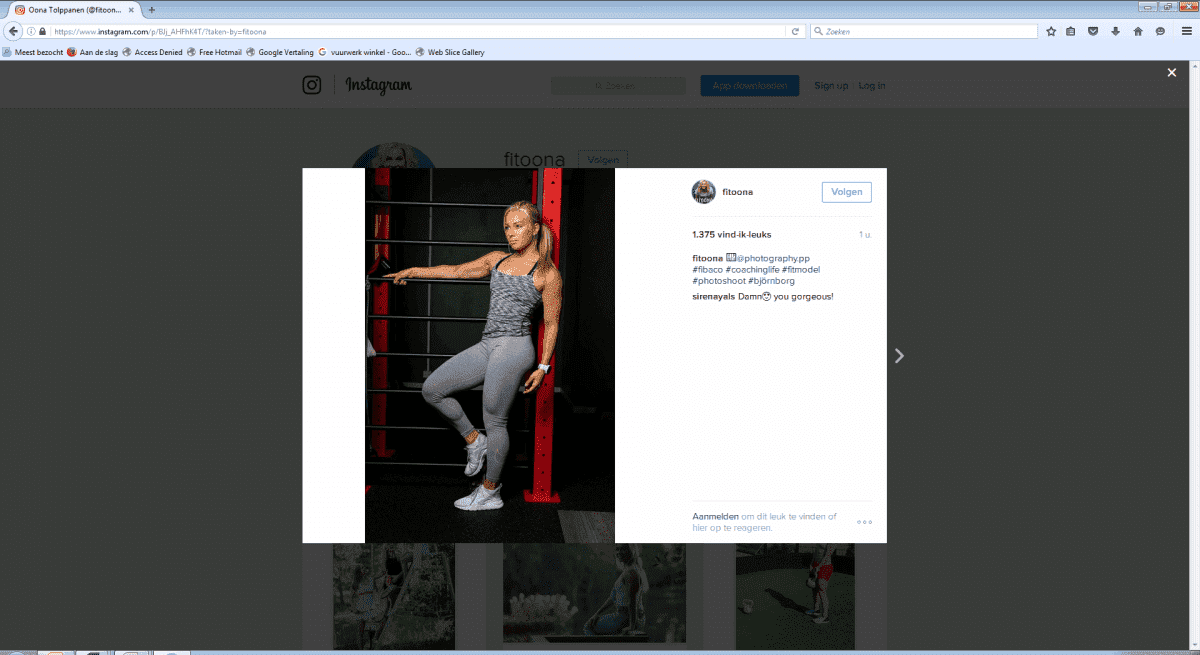The image size is (1200, 655).
Task: Click the browser back arrow button
Action: click(14, 31)
